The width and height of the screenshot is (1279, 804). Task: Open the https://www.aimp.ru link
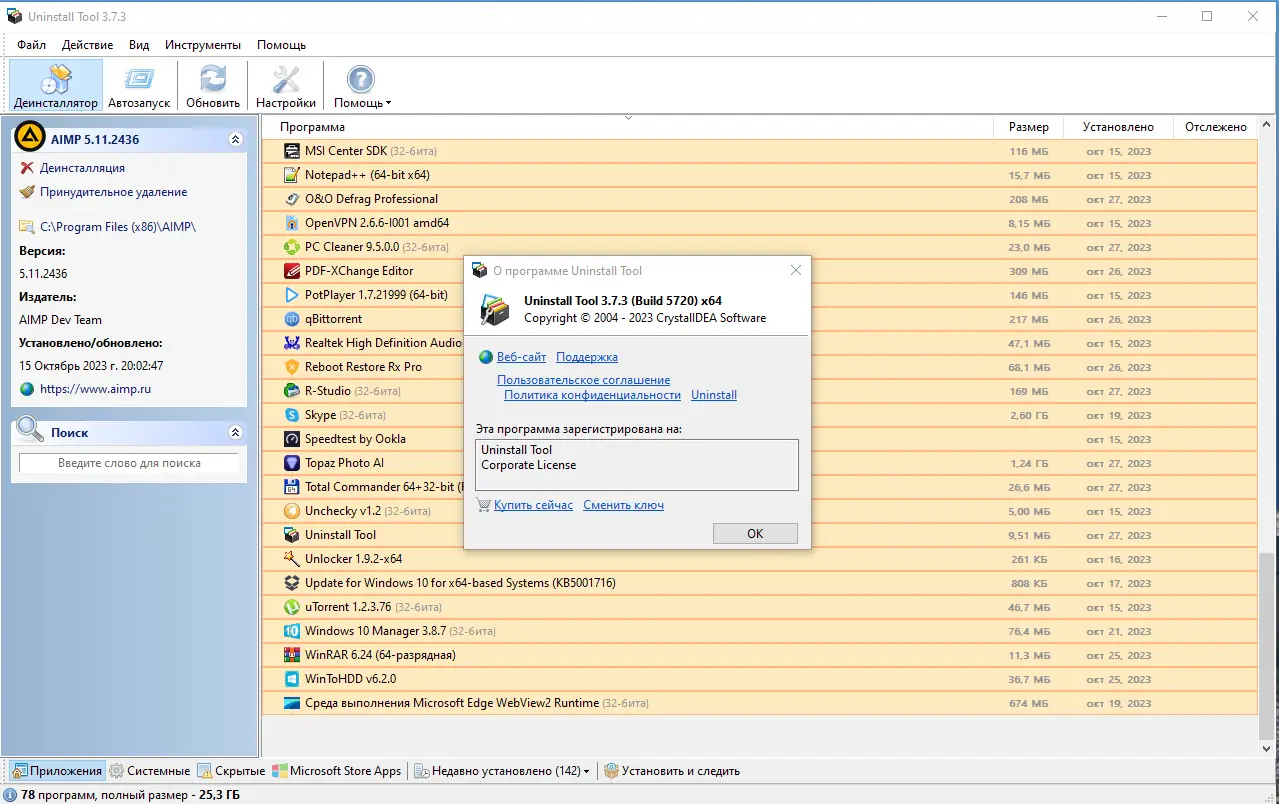pos(95,389)
